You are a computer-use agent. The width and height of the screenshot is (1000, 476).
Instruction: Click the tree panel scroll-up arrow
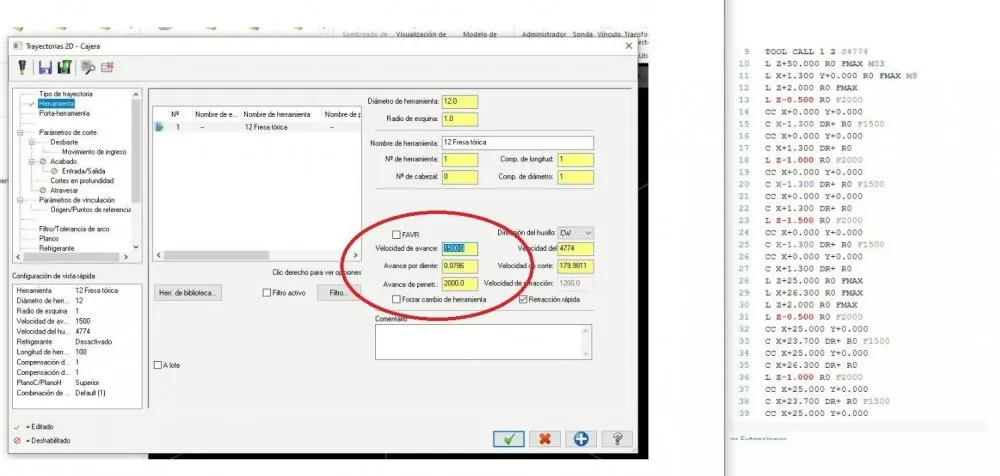[135, 94]
